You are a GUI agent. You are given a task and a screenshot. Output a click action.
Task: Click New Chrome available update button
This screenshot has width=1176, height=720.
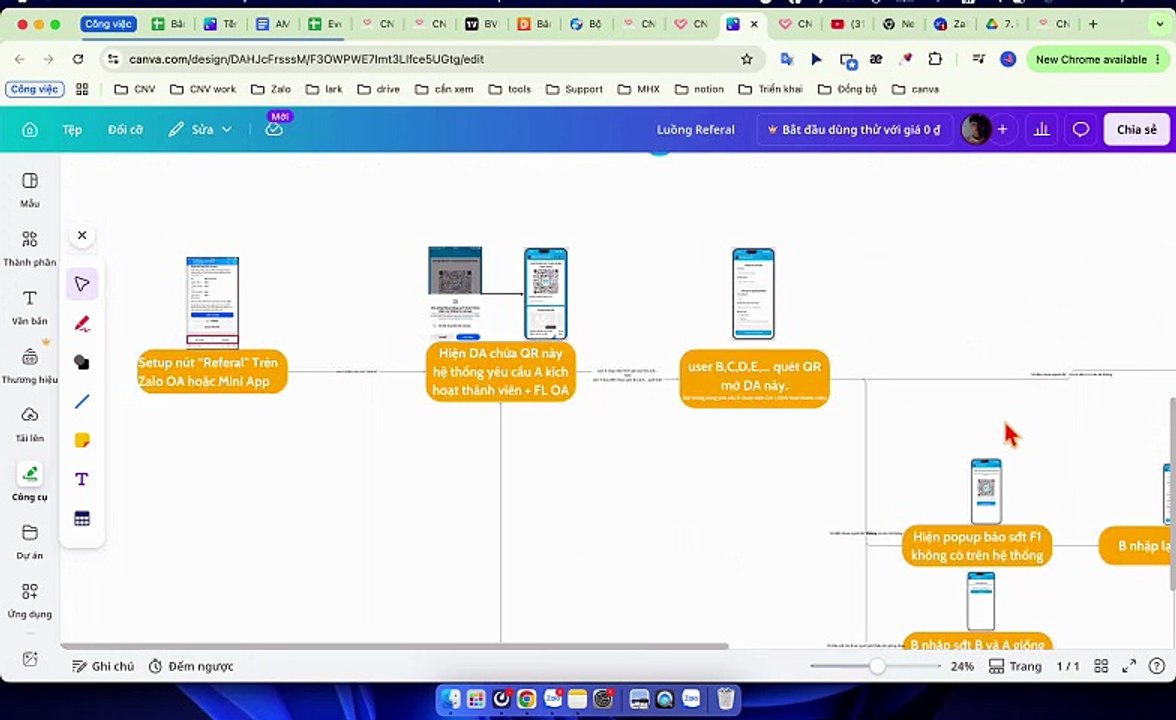coord(1097,59)
